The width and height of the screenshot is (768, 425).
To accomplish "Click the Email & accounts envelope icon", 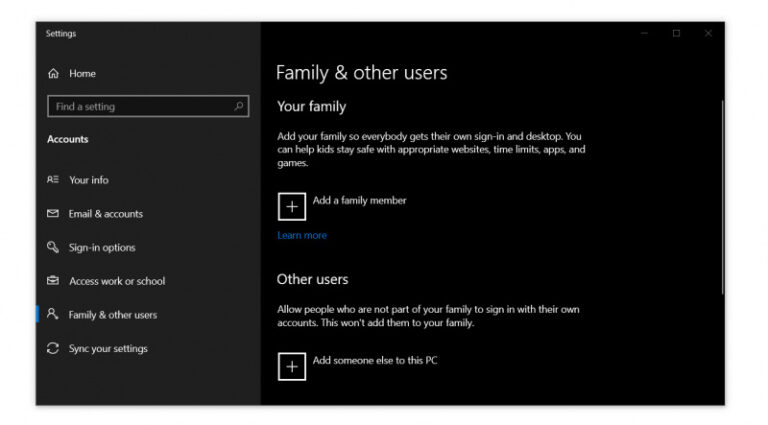I will [53, 213].
